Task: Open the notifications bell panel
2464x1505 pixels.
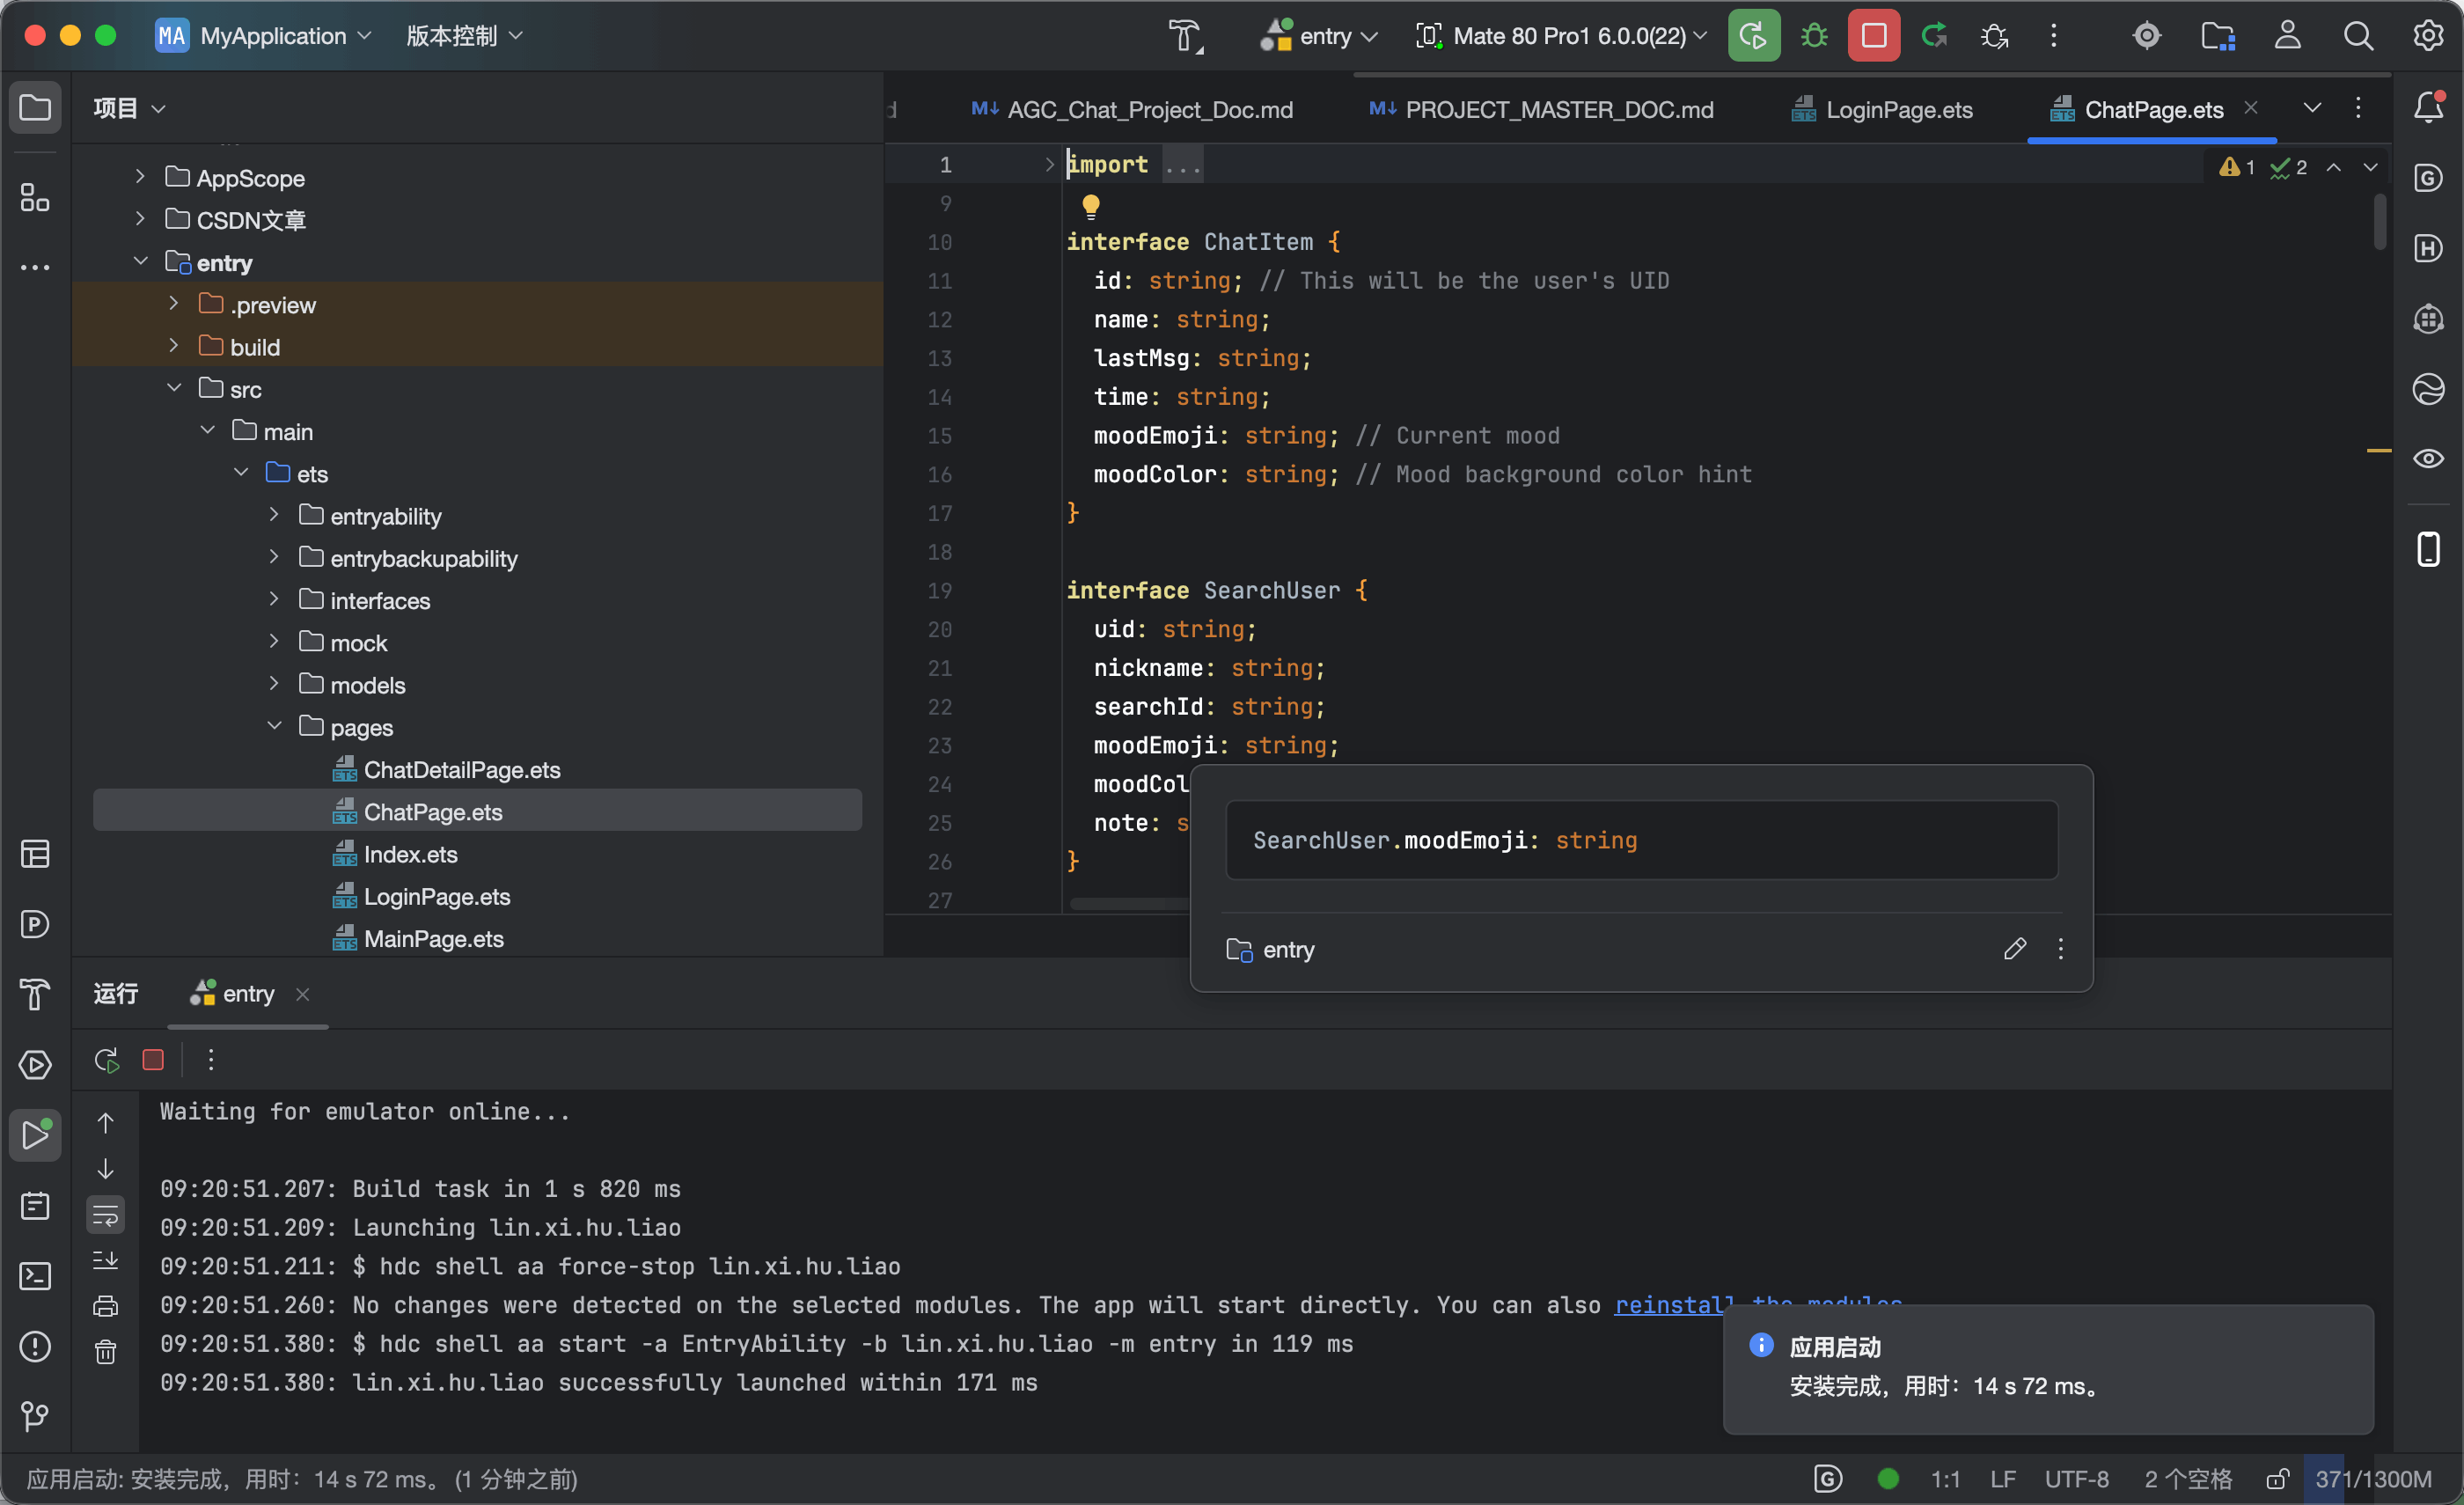Action: pos(2428,107)
